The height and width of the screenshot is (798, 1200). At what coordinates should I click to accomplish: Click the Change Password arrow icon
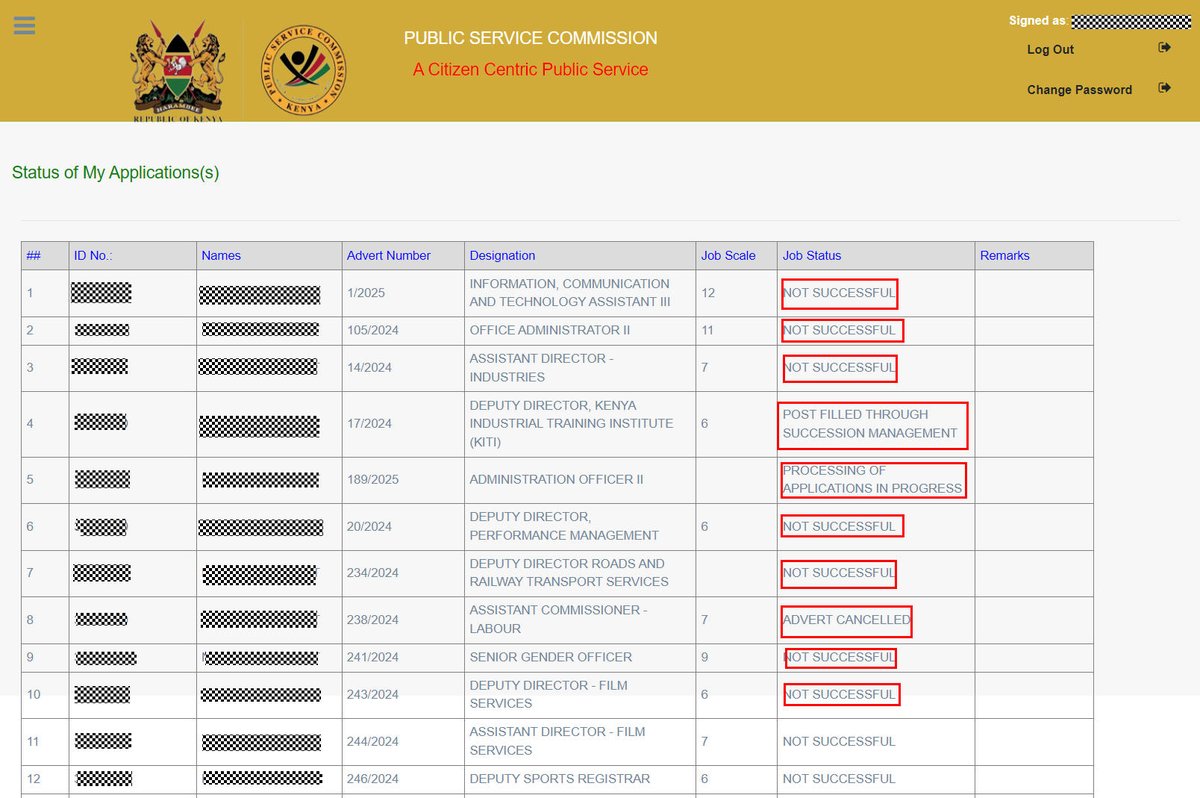[1164, 88]
